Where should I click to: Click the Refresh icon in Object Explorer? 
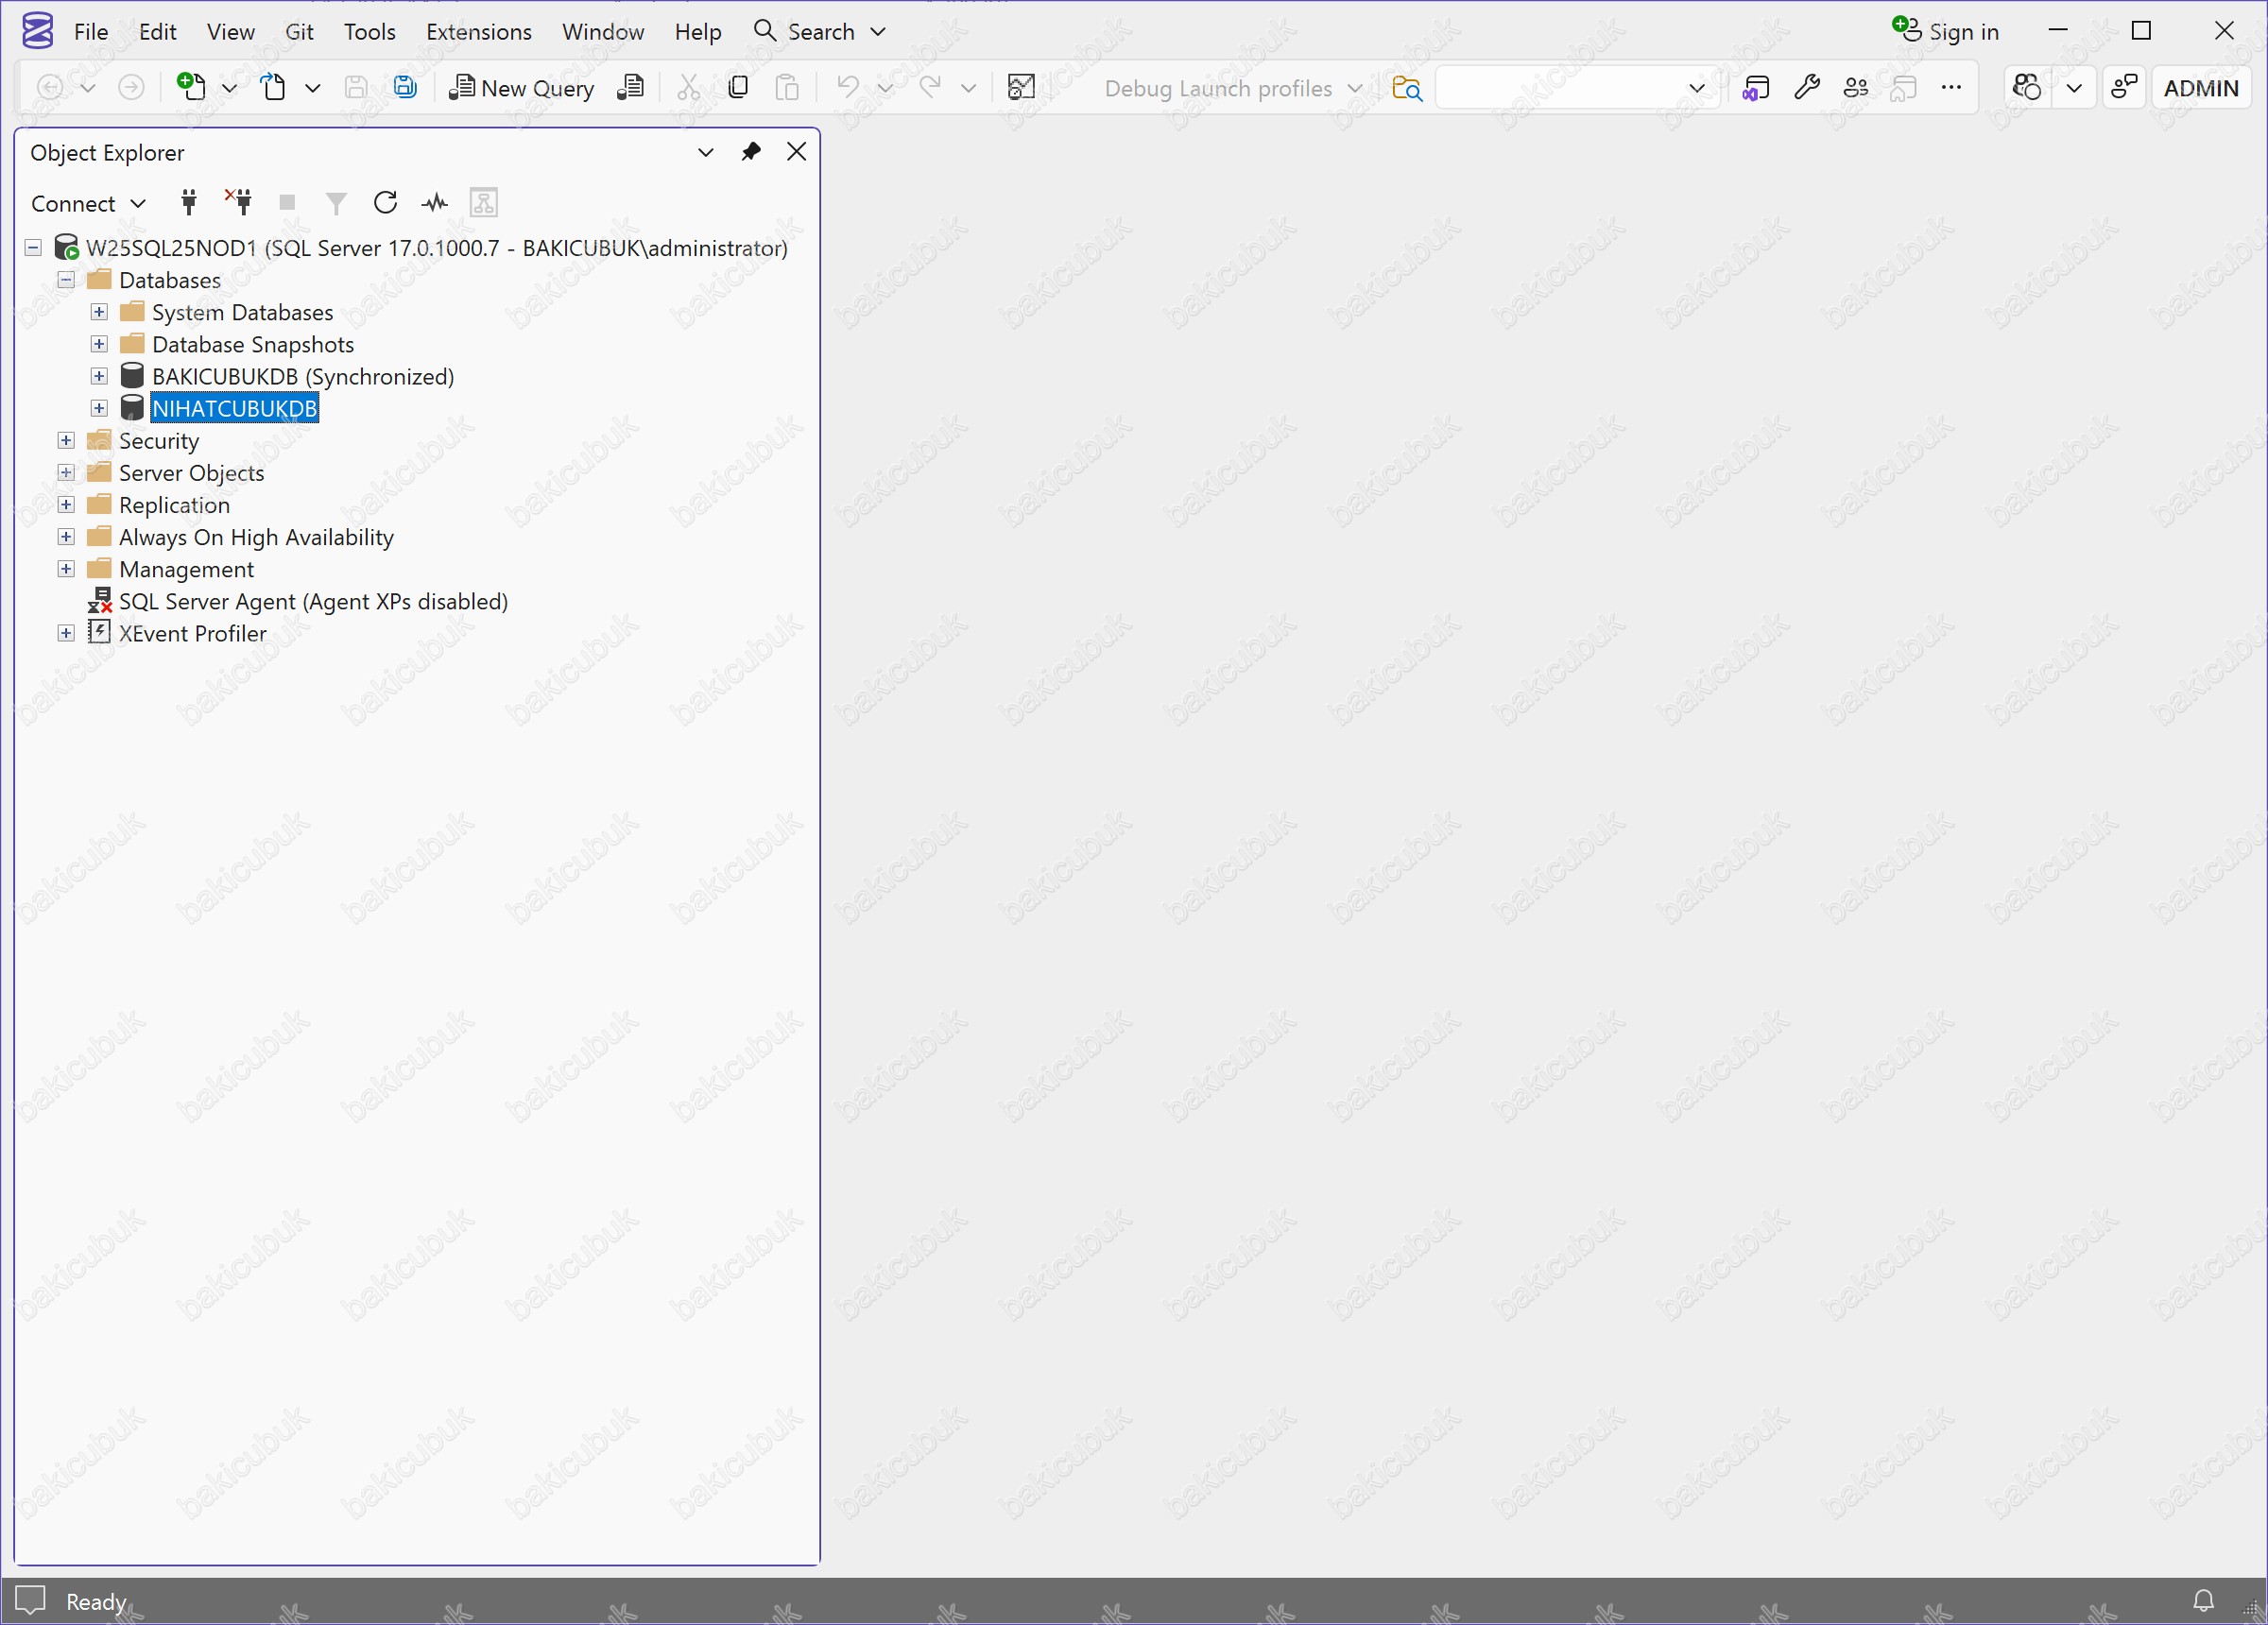385,203
